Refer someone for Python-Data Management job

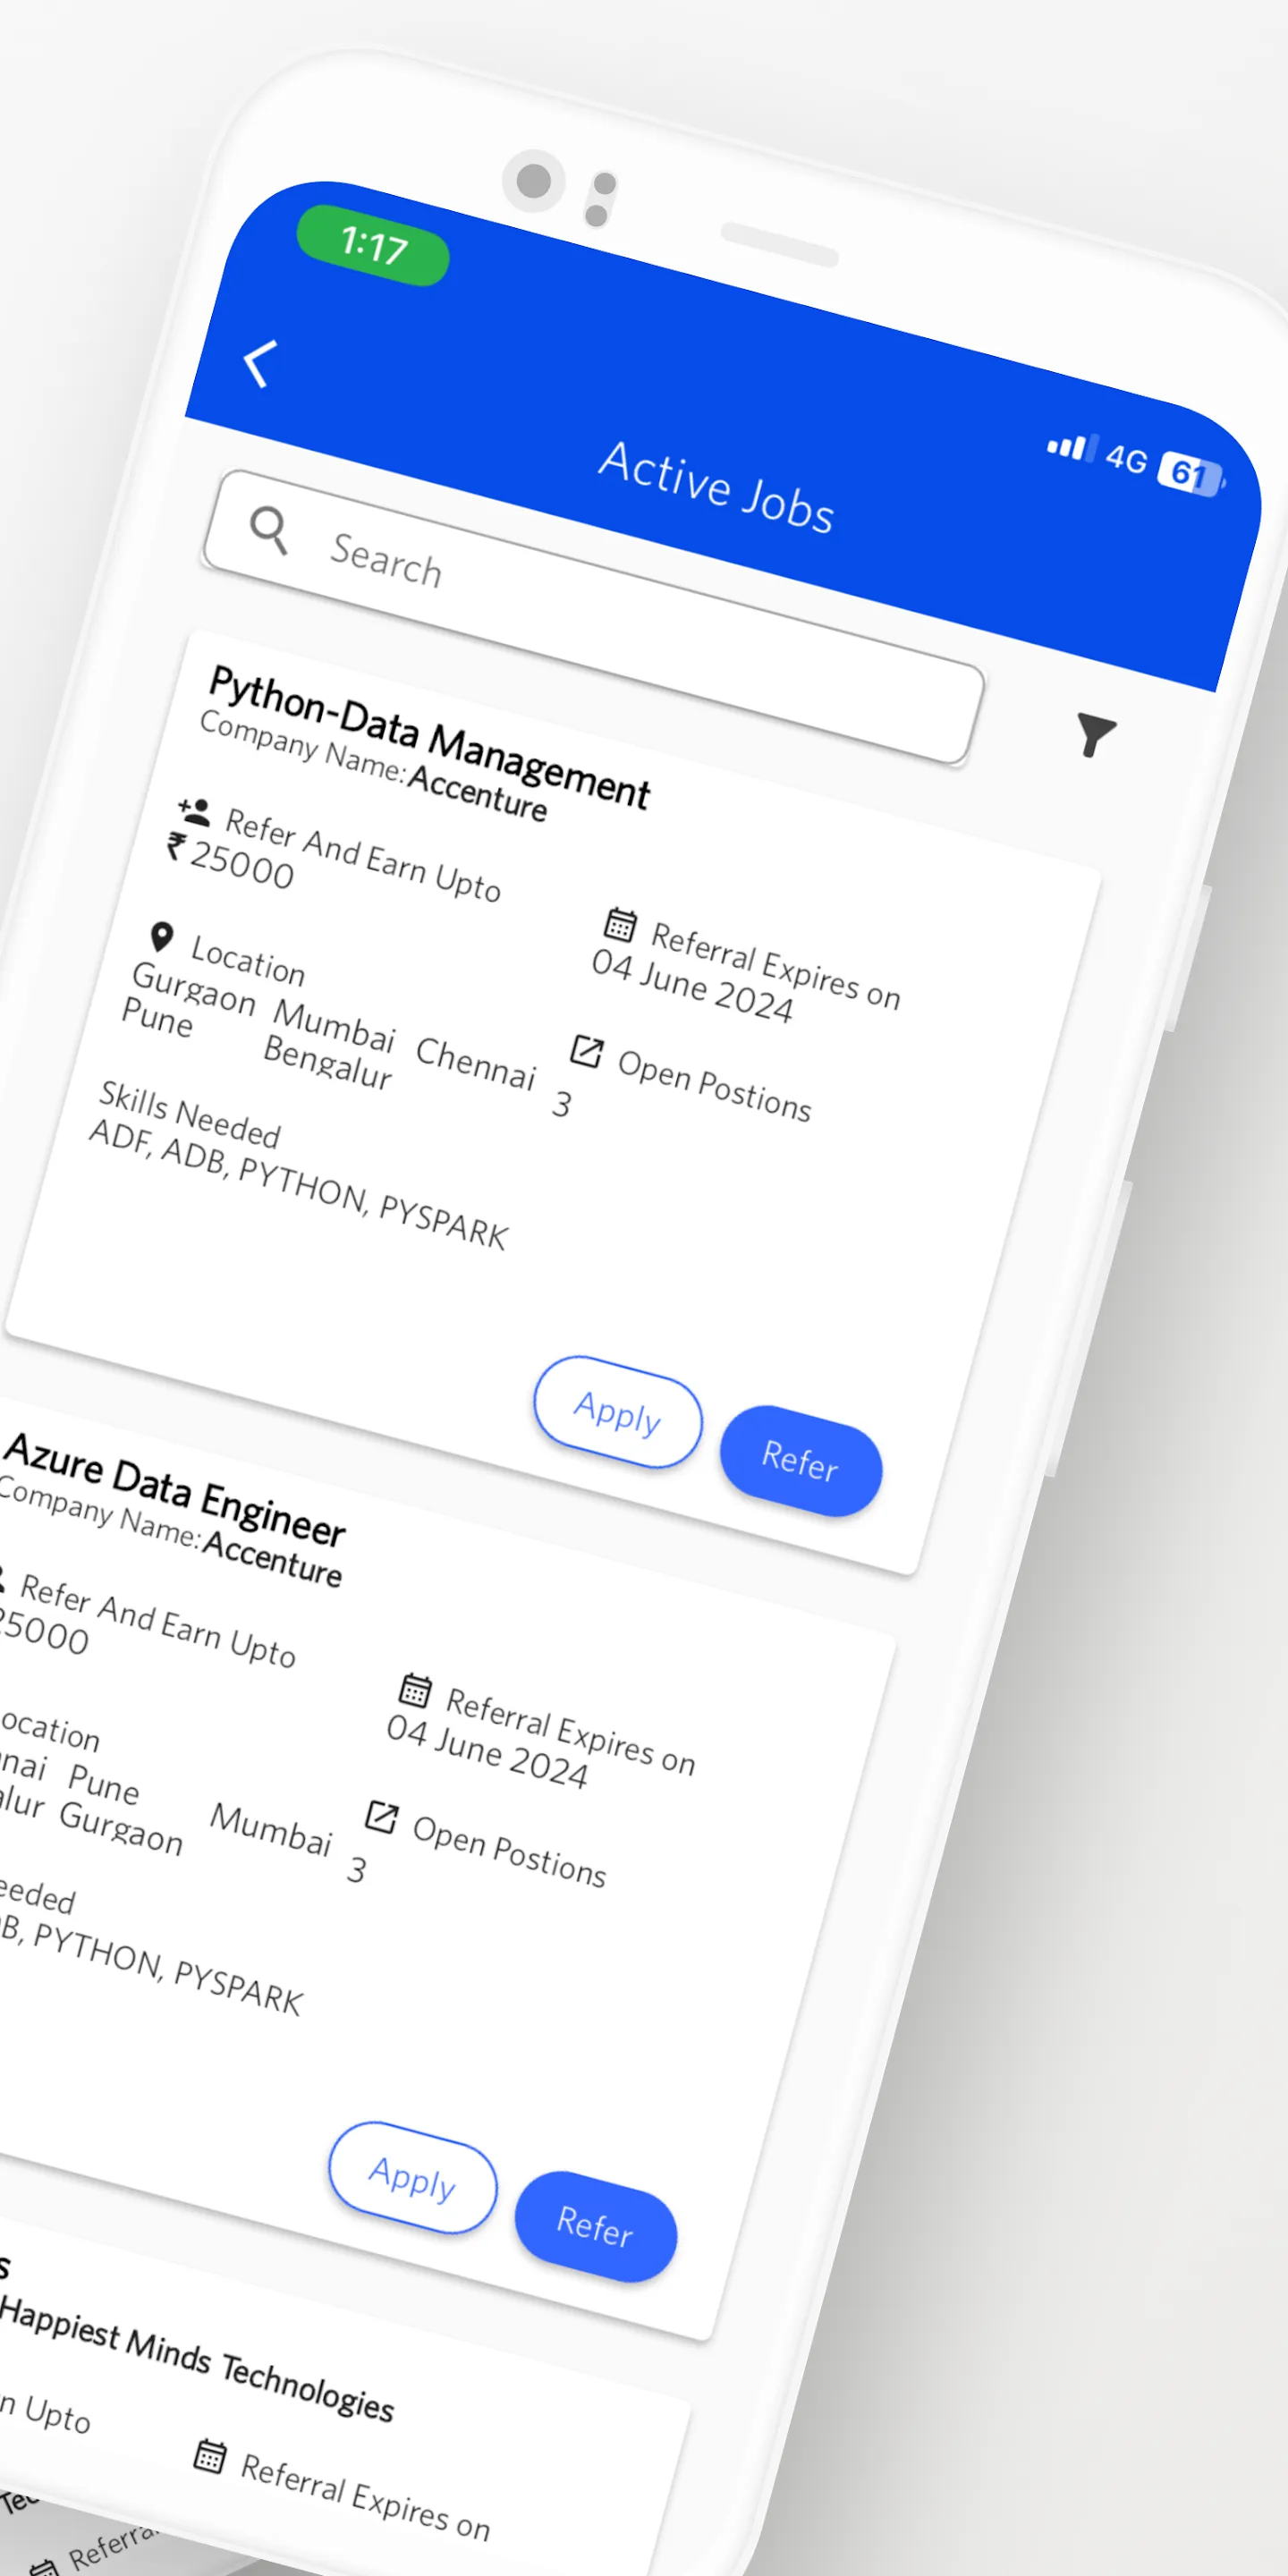801,1461
